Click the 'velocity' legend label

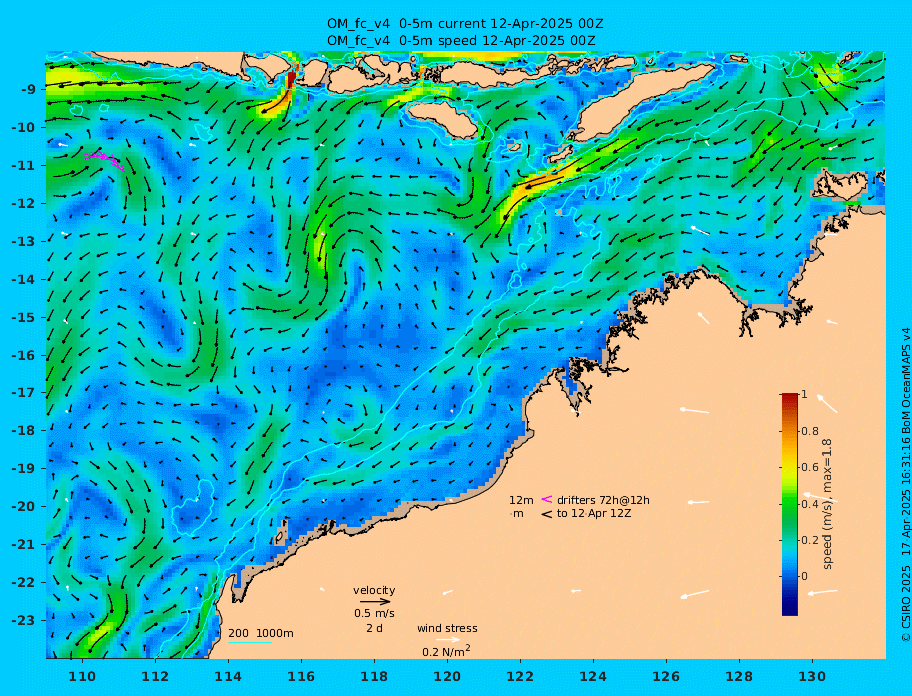(x=374, y=590)
